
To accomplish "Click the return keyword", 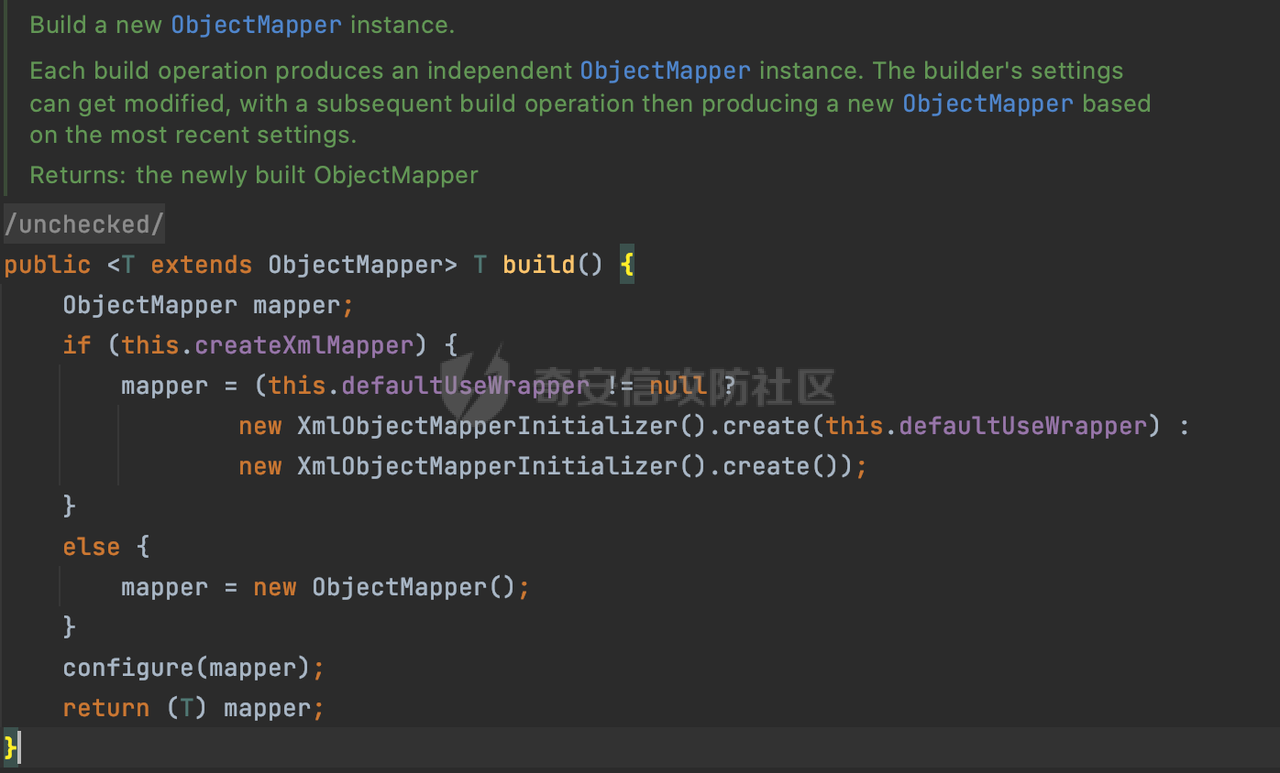I will coord(105,709).
